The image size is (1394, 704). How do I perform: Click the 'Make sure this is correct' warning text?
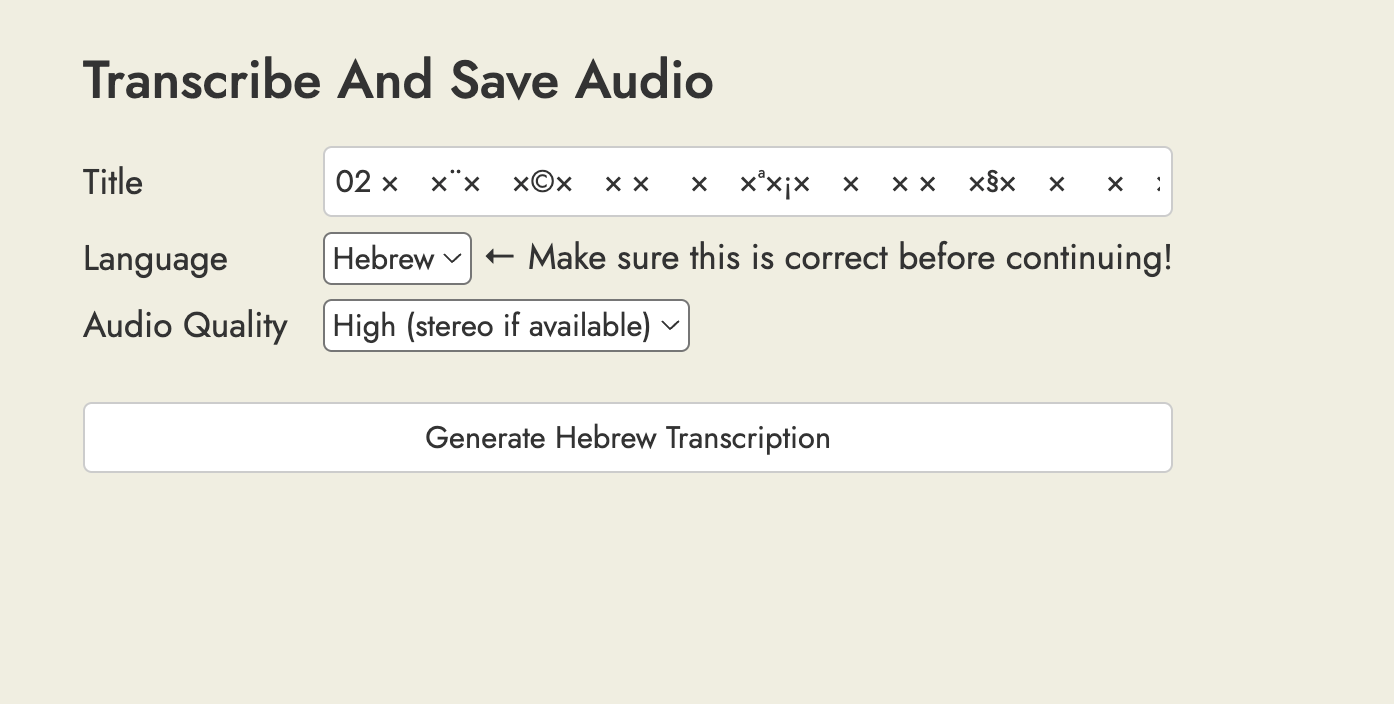coord(850,258)
